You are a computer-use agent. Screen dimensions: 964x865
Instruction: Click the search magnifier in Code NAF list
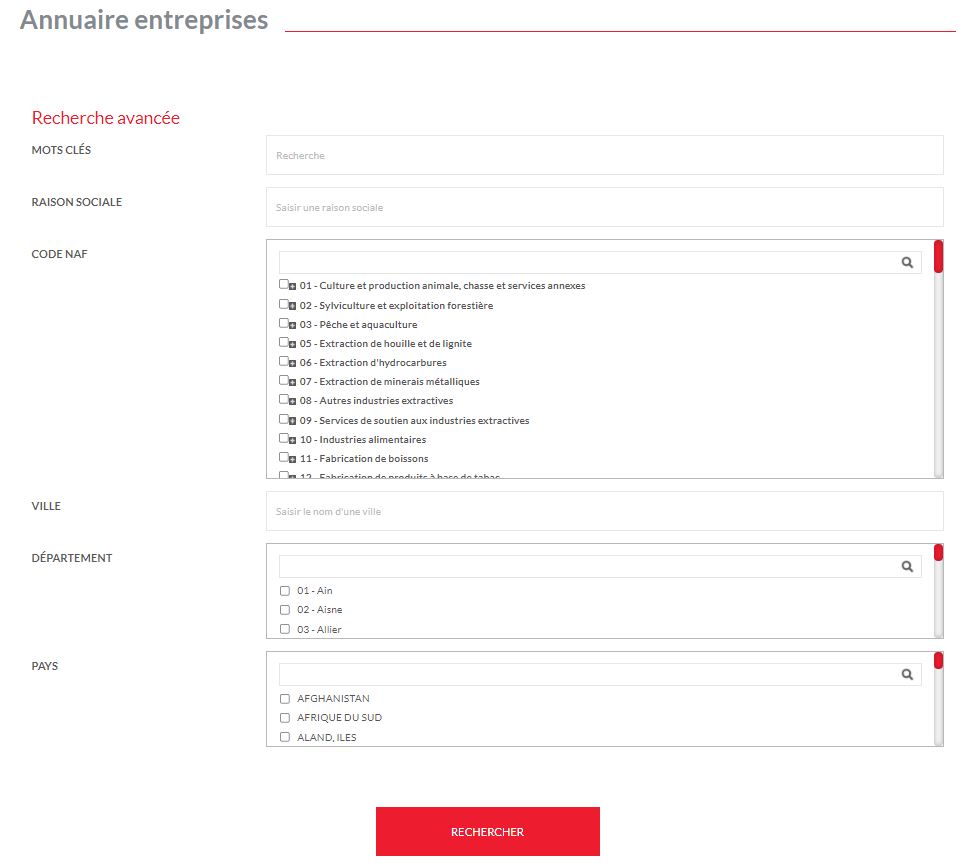coord(907,262)
